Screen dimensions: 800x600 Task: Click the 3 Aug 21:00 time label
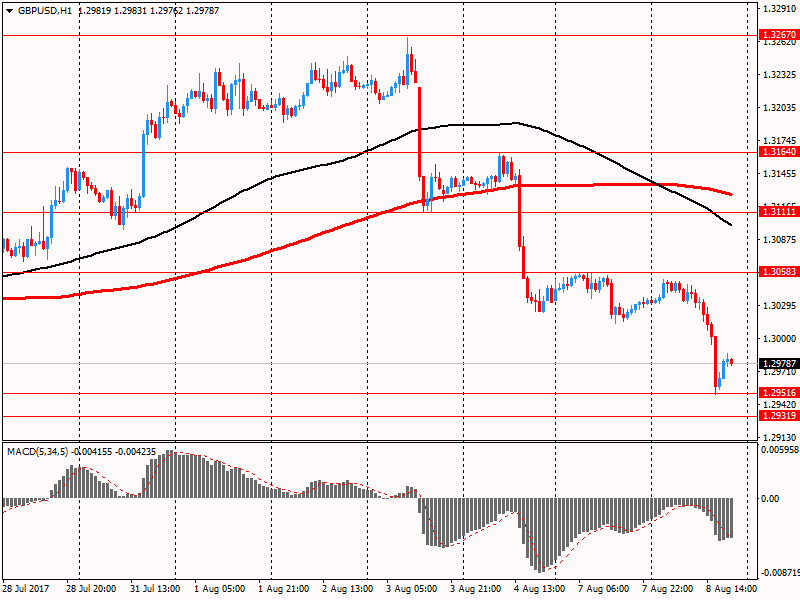tap(476, 589)
